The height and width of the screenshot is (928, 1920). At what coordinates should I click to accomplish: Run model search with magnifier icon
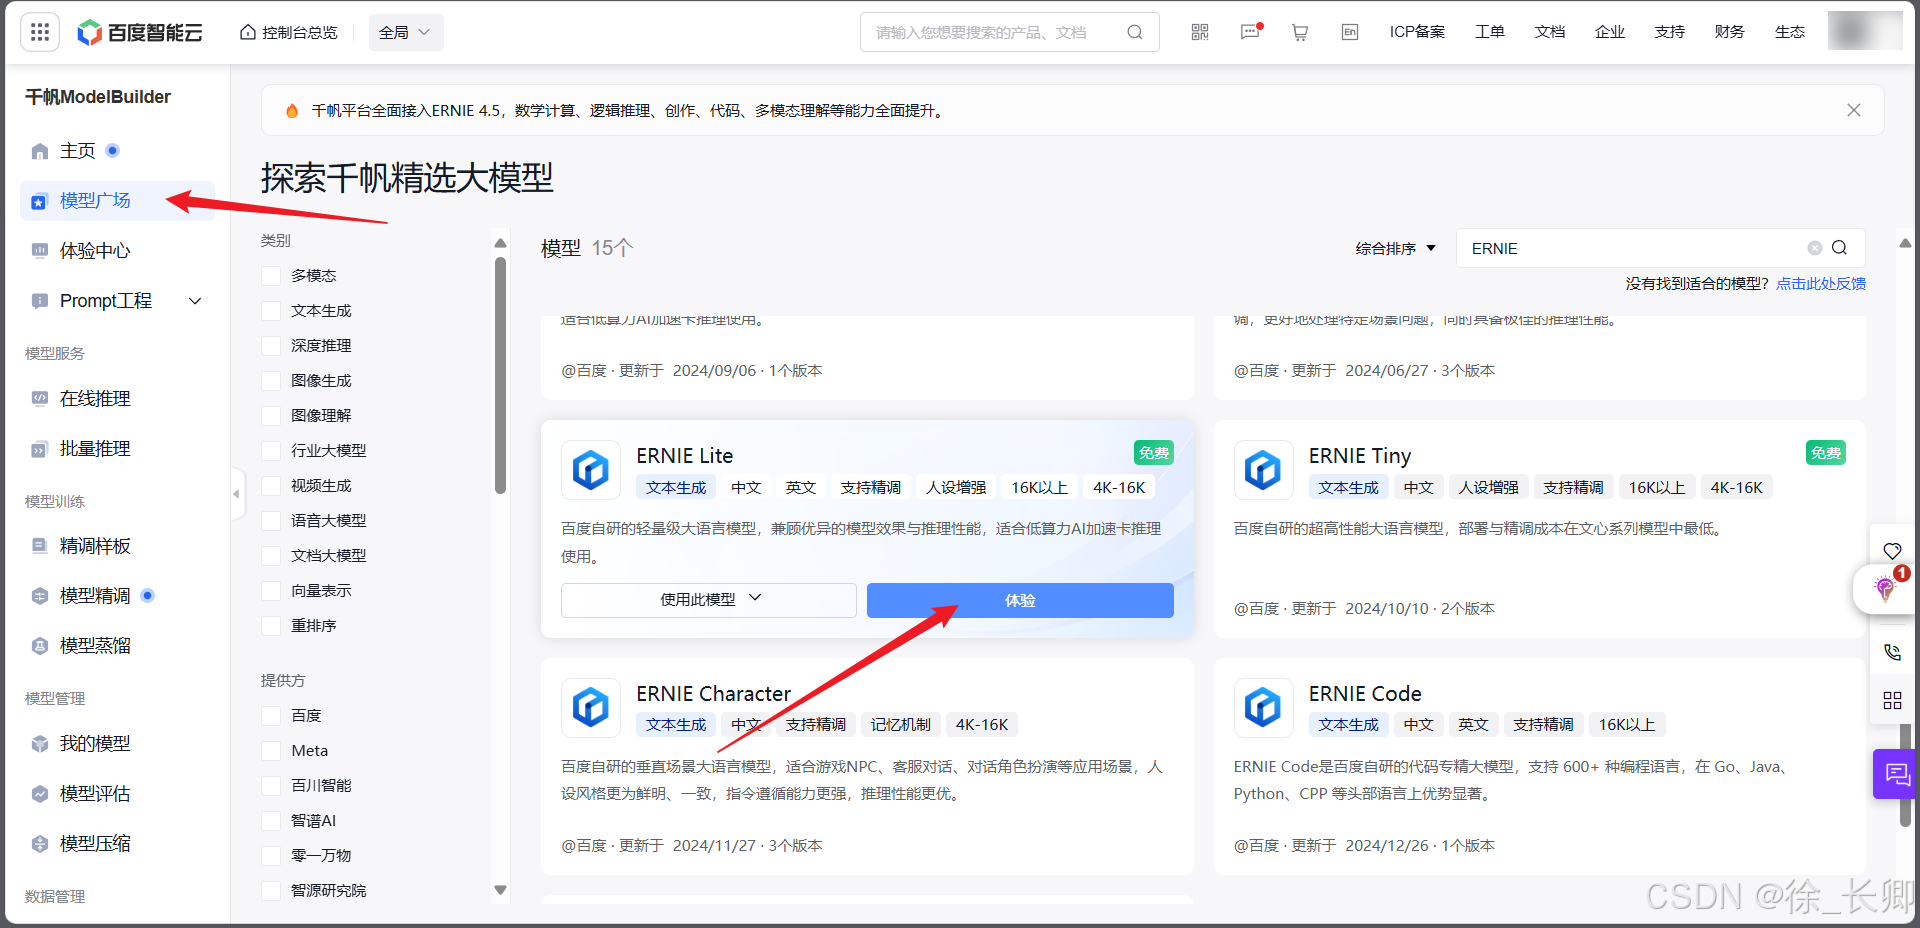pyautogui.click(x=1839, y=248)
